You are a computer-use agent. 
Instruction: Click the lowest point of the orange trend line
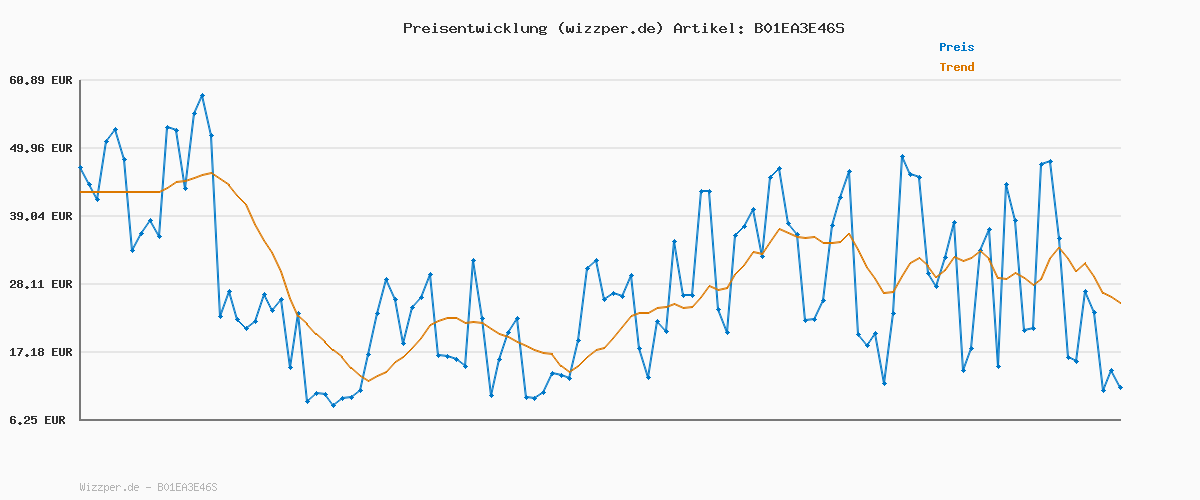click(x=368, y=381)
